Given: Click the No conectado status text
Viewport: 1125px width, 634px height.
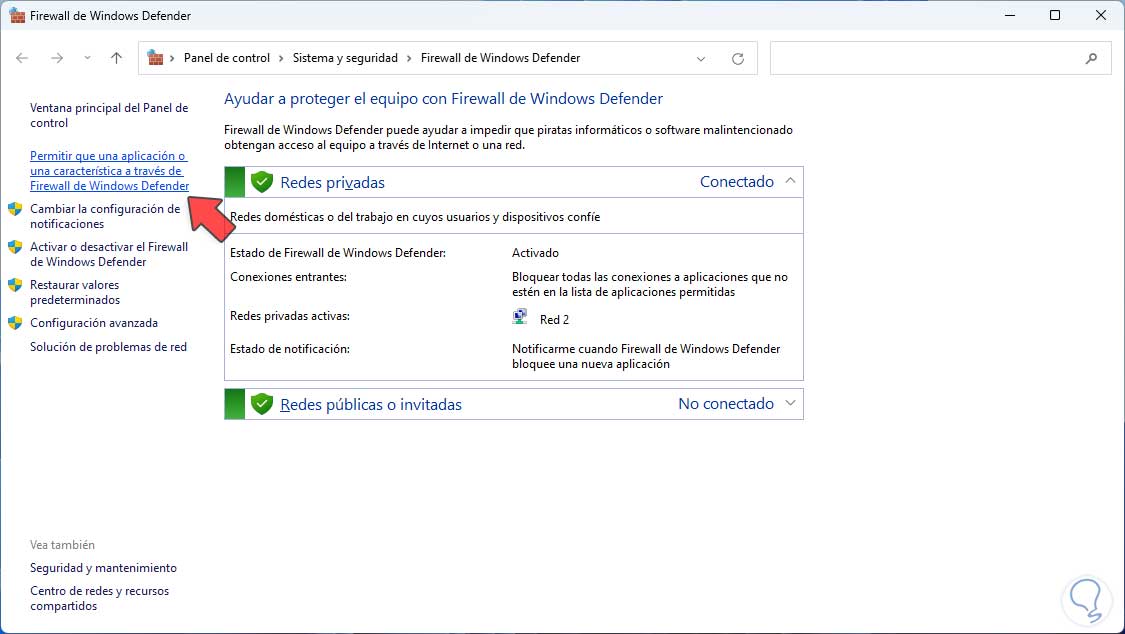Looking at the screenshot, I should tap(726, 404).
